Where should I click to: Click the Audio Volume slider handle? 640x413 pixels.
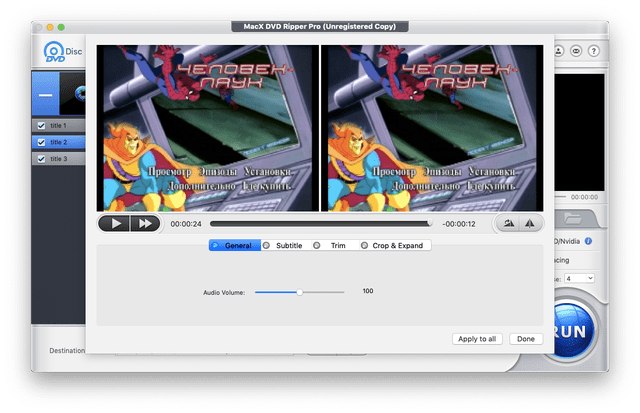click(300, 292)
